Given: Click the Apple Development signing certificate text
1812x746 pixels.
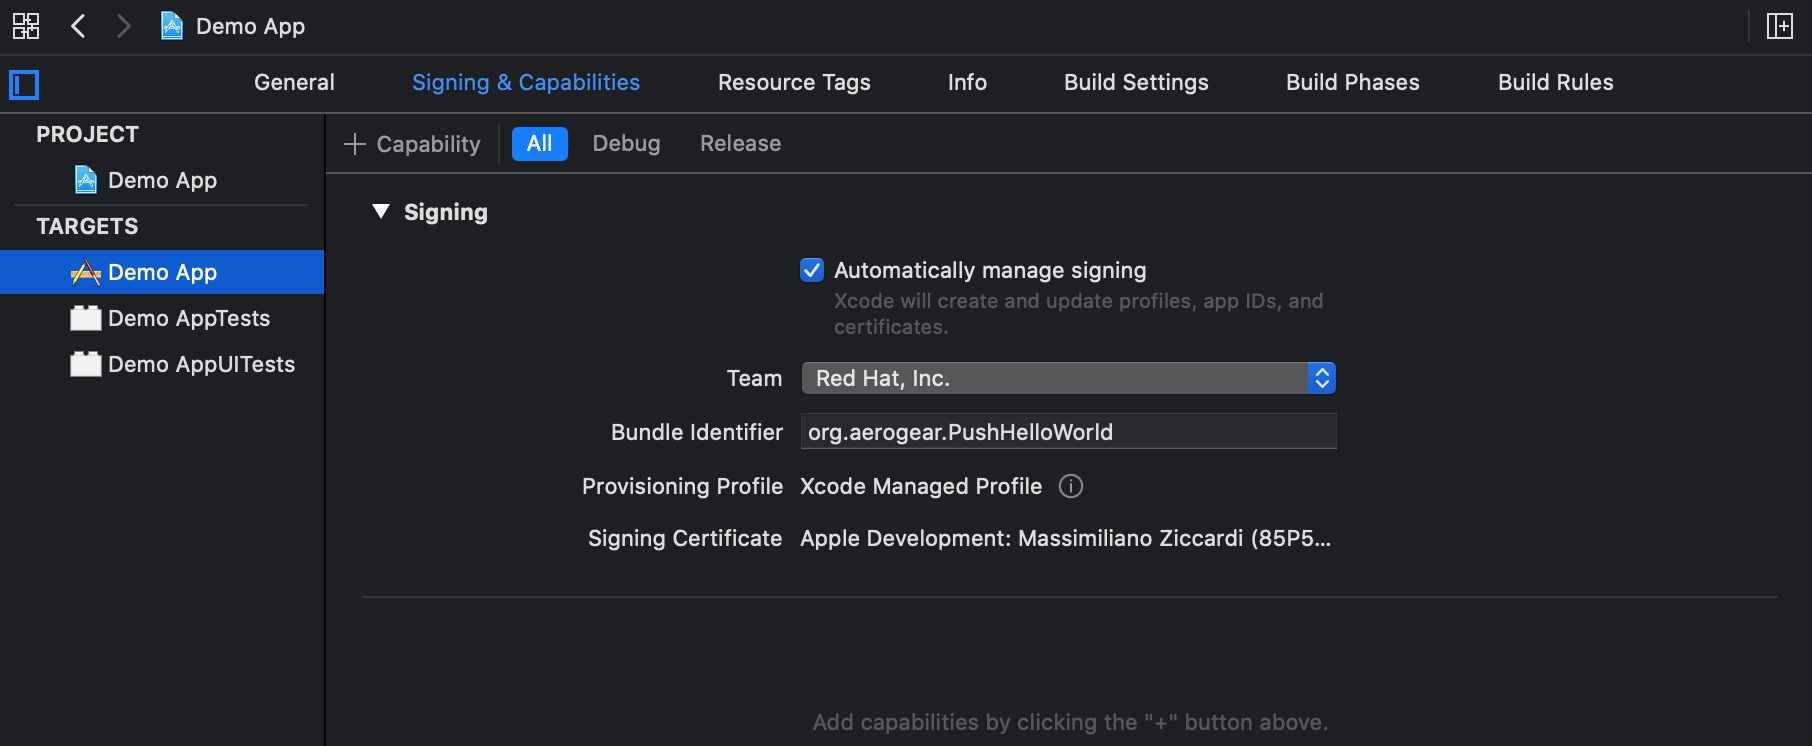Looking at the screenshot, I should tap(1065, 538).
